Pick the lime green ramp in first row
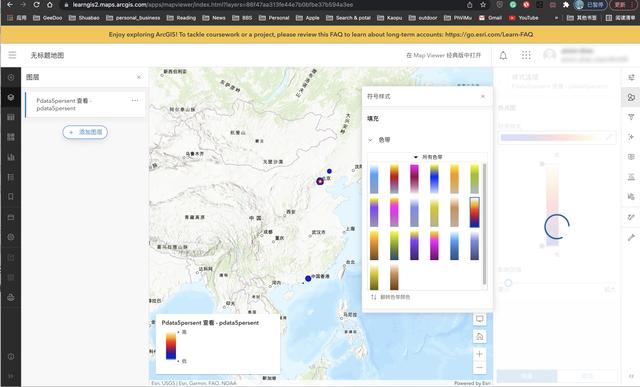The width and height of the screenshot is (640, 387). click(474, 179)
